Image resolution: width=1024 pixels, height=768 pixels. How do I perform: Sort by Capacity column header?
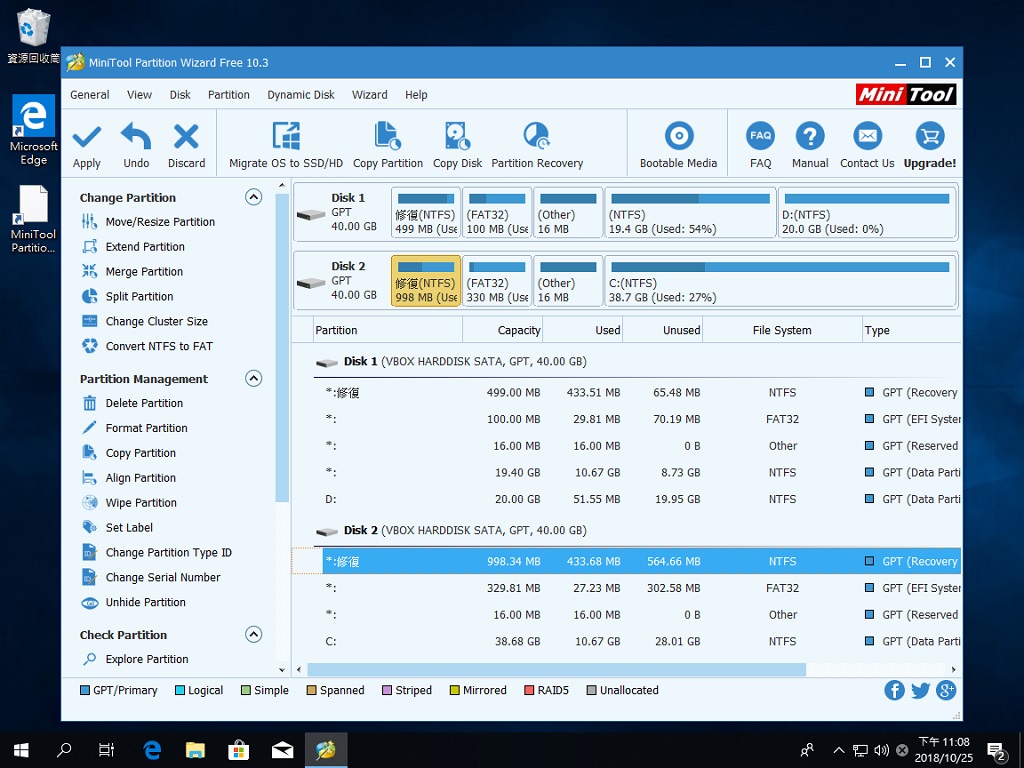pos(502,330)
